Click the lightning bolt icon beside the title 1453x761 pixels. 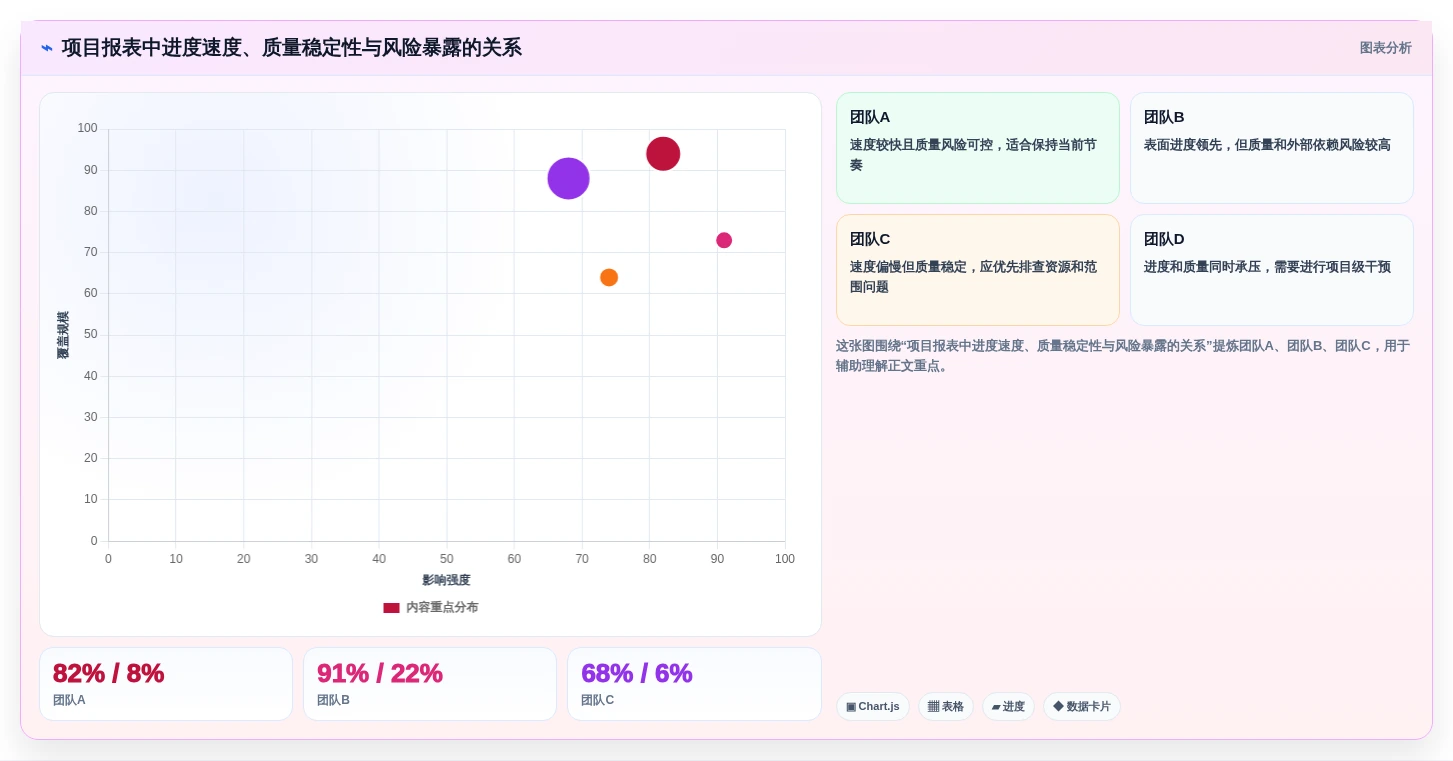coord(47,48)
